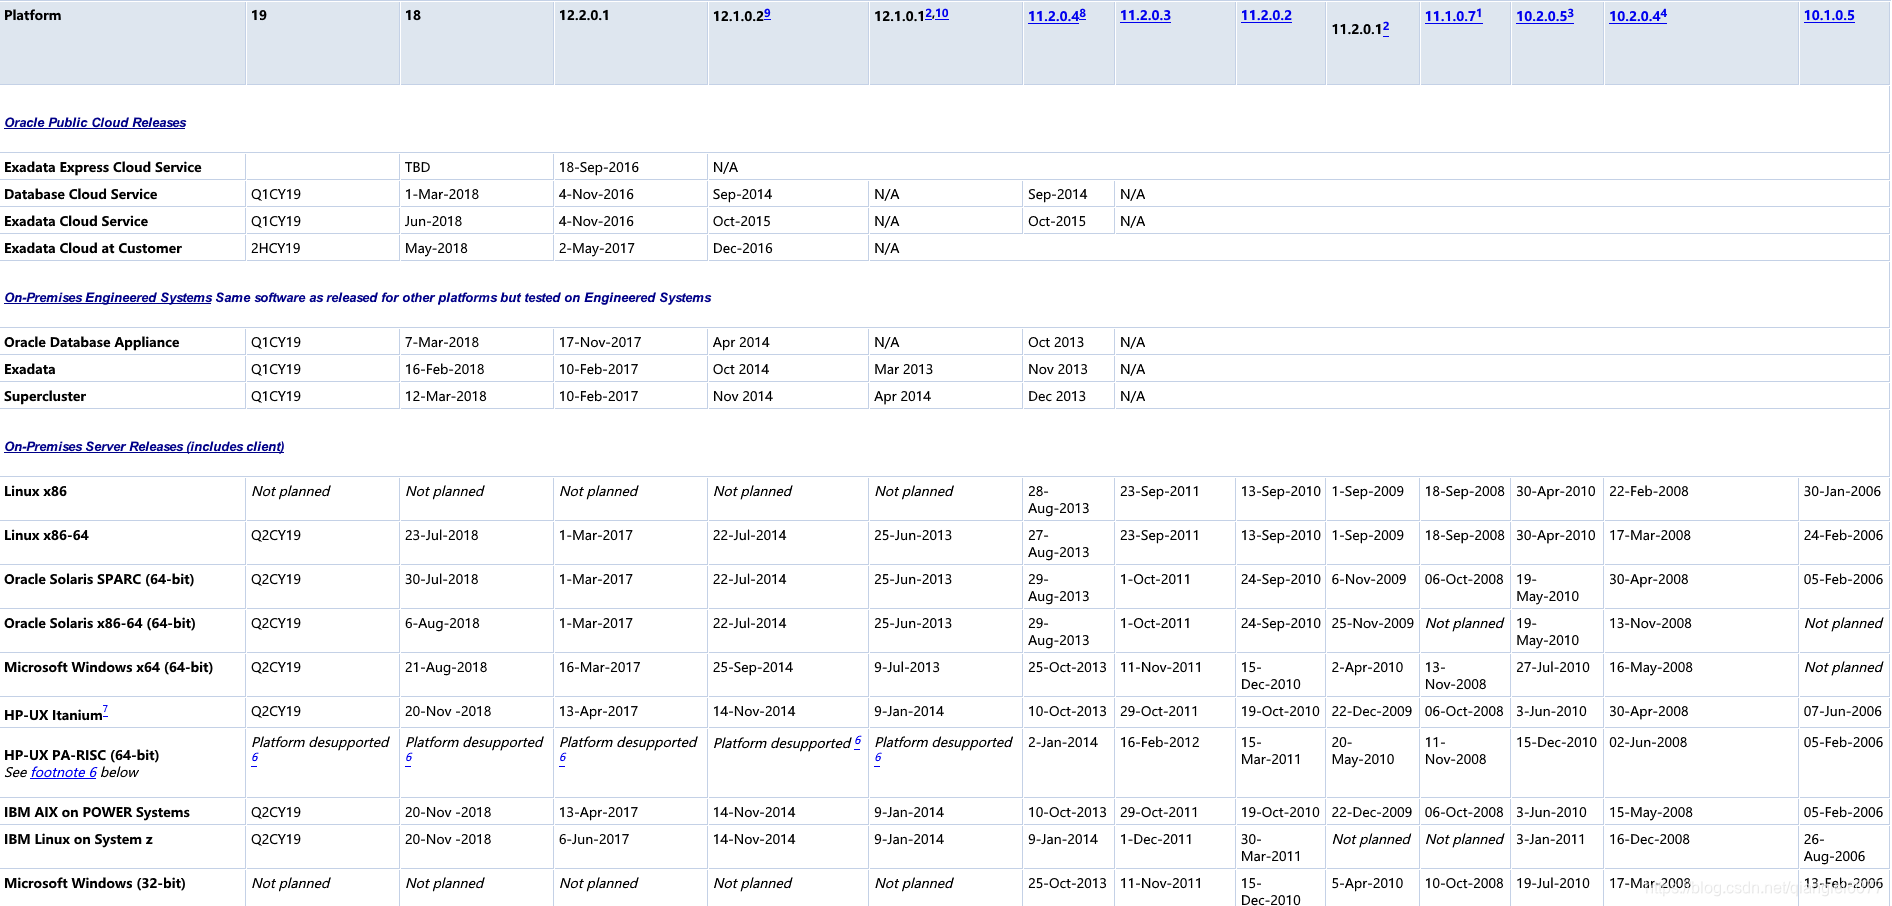Click the '22-Feb-2008' date cell
Image resolution: width=1892 pixels, height=906 pixels.
(x=1649, y=492)
